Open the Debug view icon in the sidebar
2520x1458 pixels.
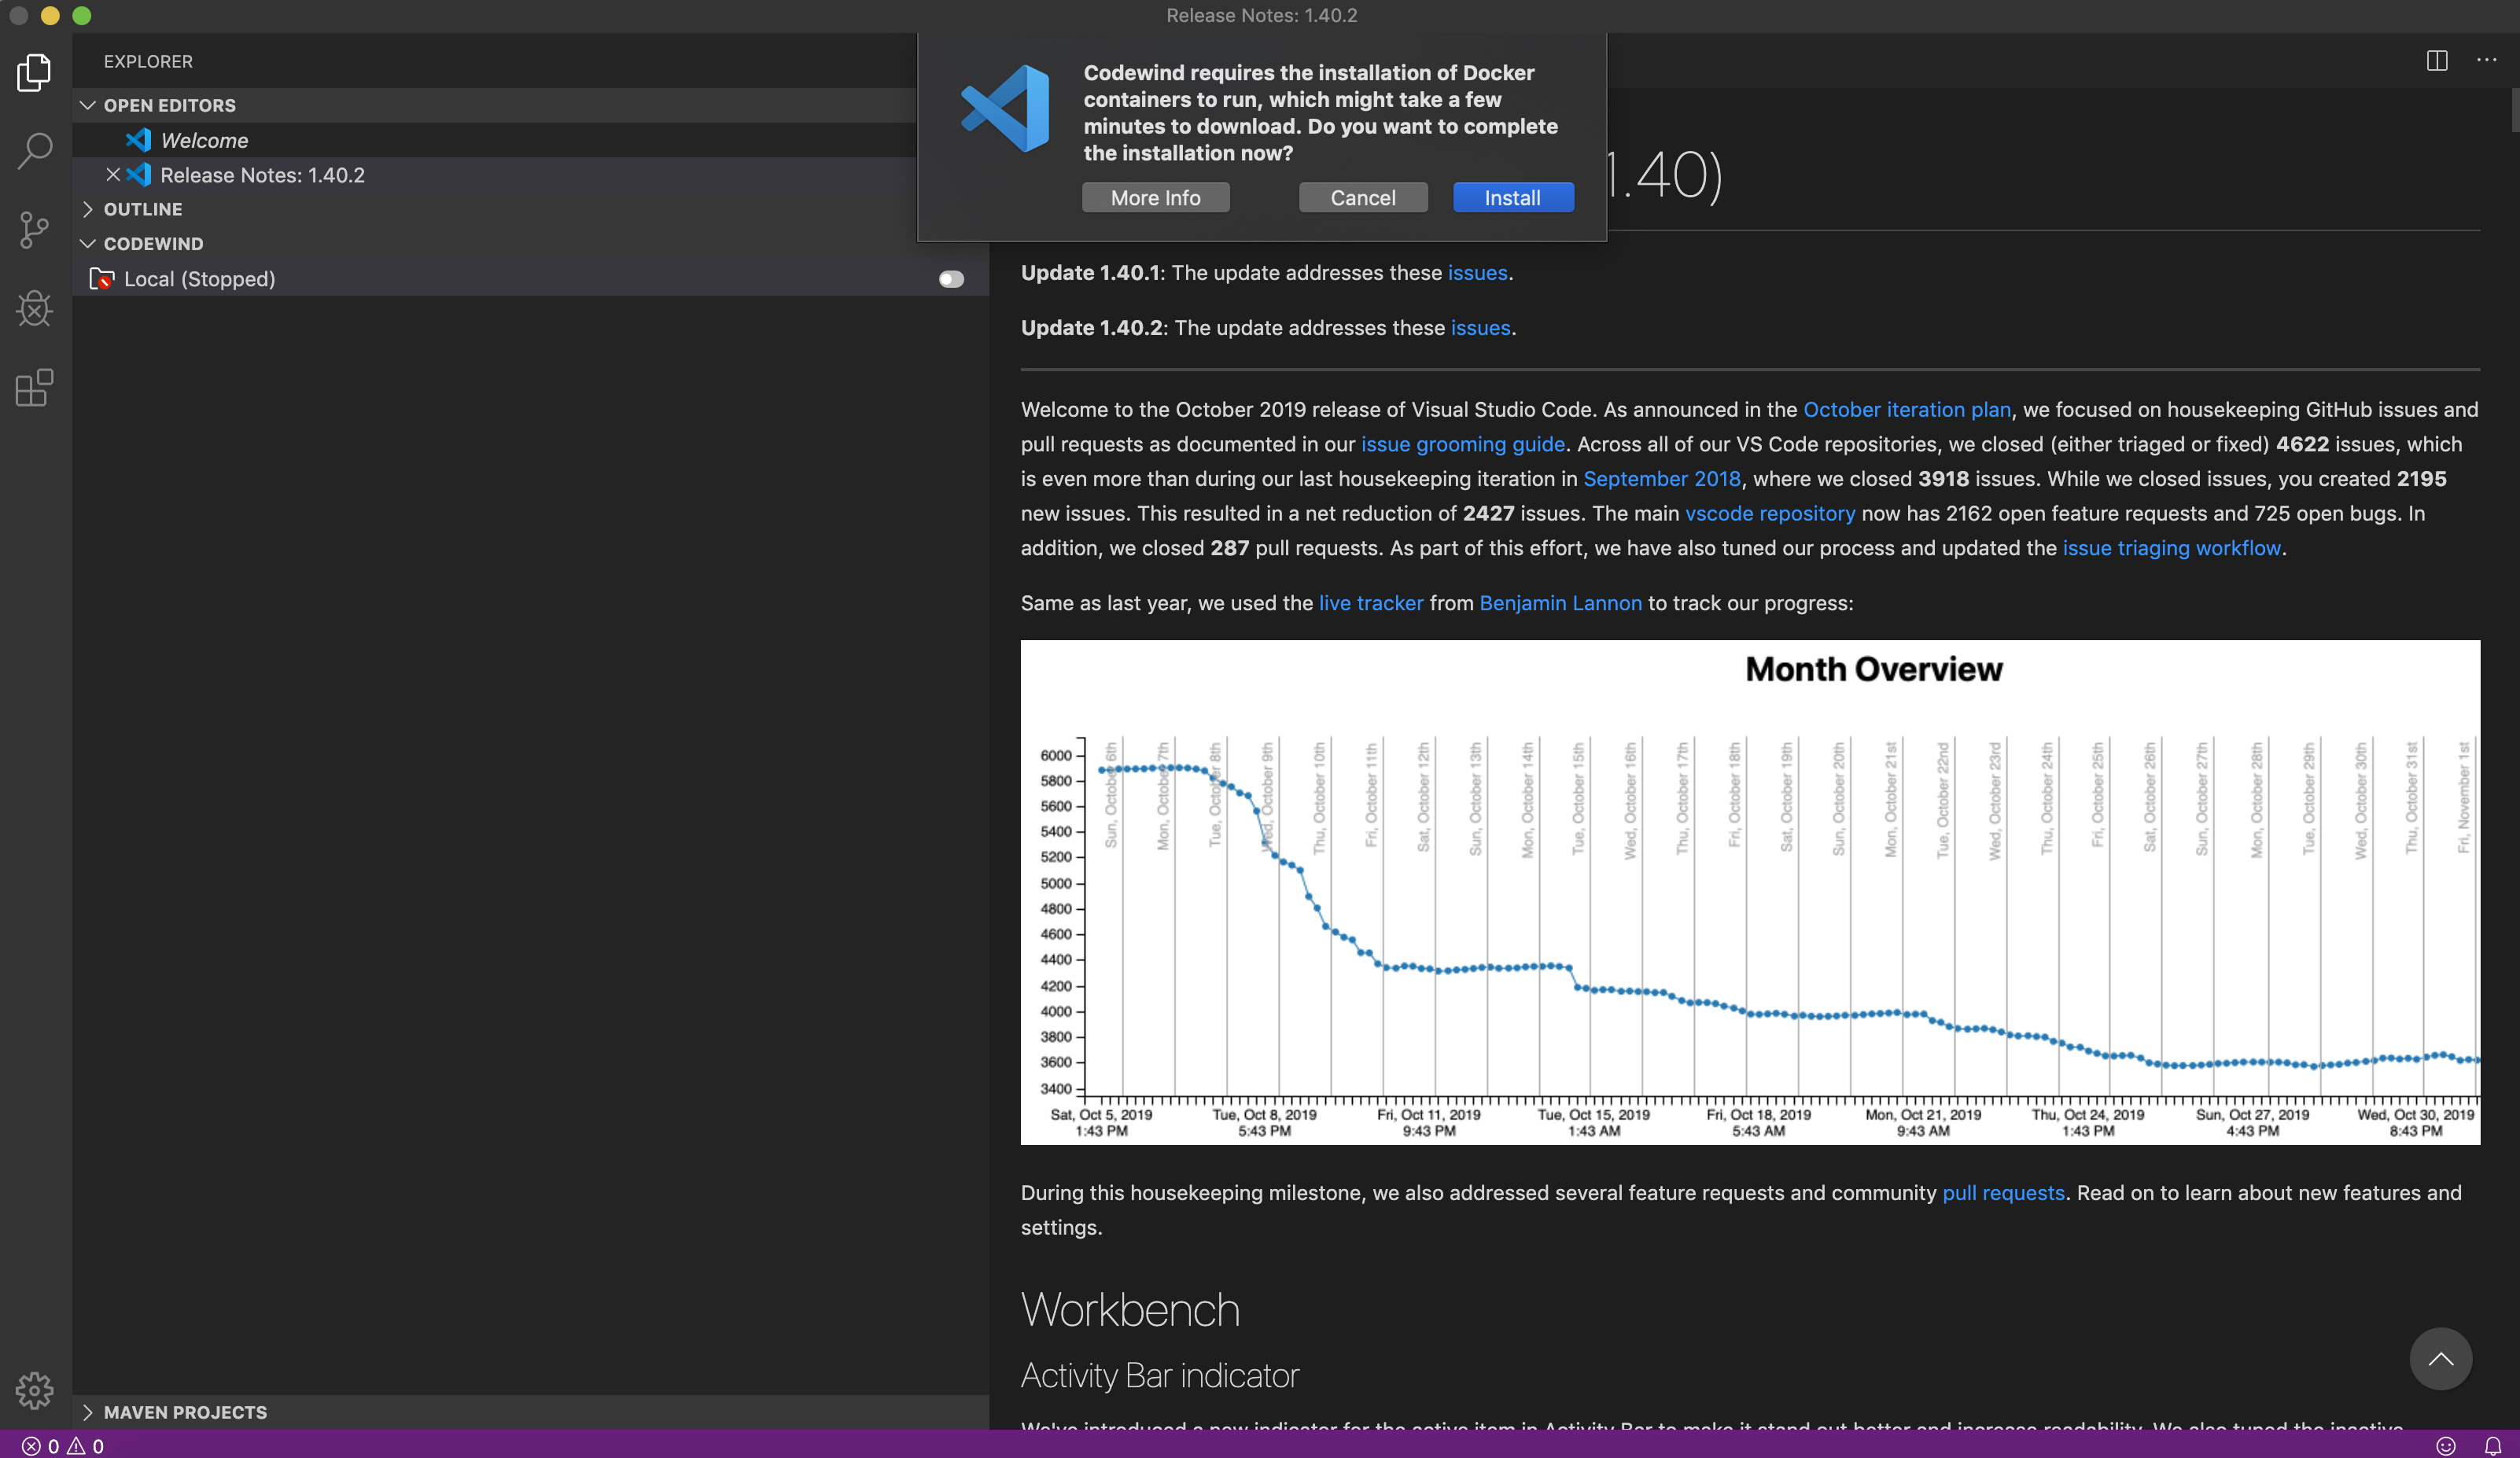(34, 308)
